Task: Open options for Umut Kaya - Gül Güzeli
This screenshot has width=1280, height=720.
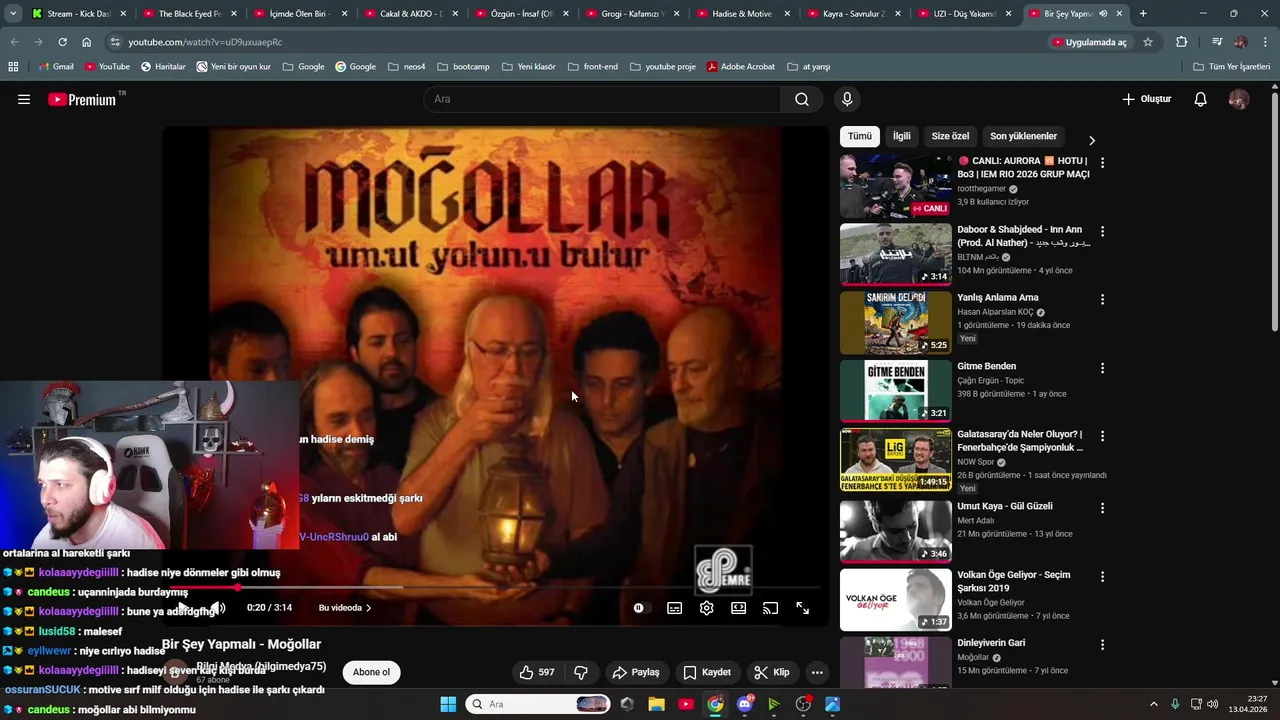Action: click(x=1102, y=508)
